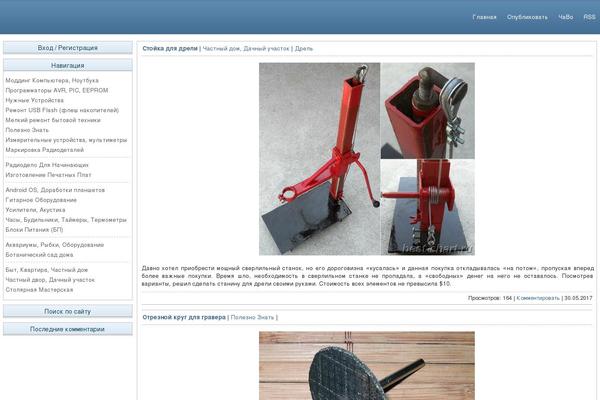Open the Опубликовать link in the top menu
600x400 pixels.
[527, 17]
